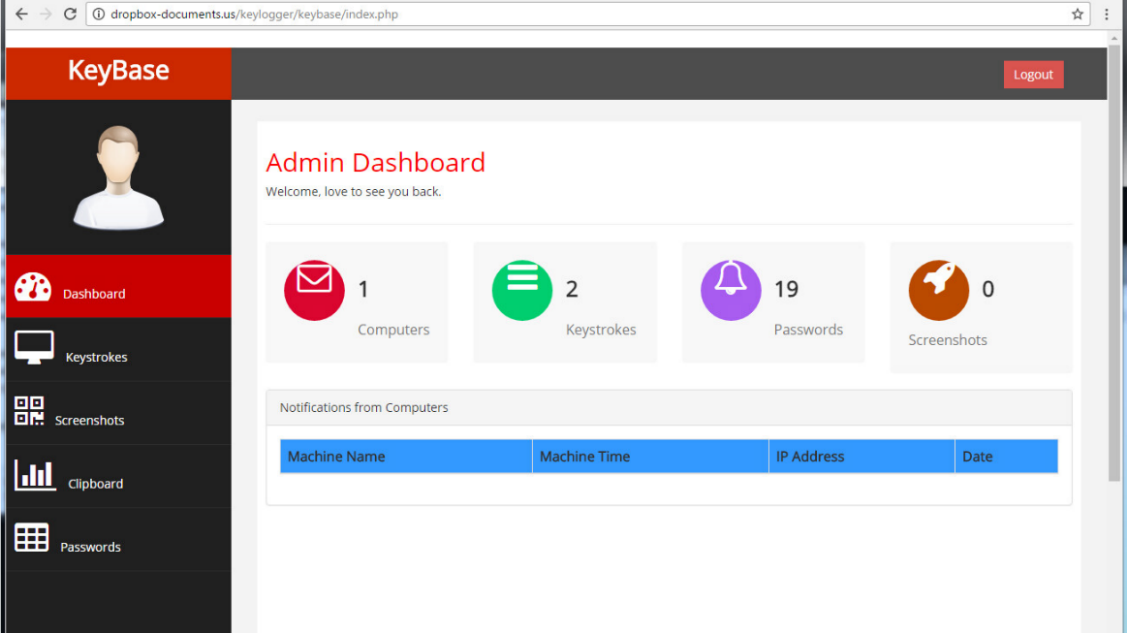1127x633 pixels.
Task: Click the Passwords label under 19
Action: pyautogui.click(x=808, y=329)
